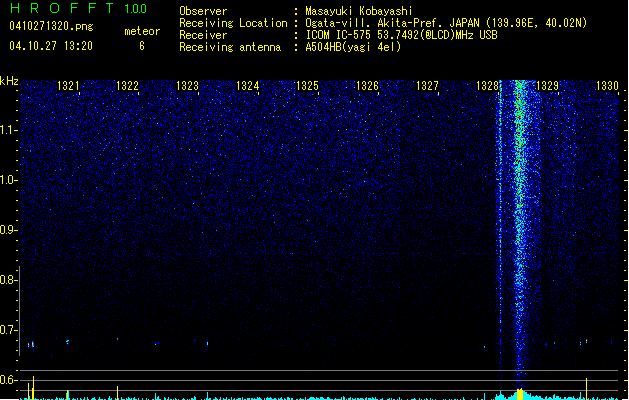Click the yellow peak in the bottom signal graph under the echo
629x400 pixels.
pos(520,394)
